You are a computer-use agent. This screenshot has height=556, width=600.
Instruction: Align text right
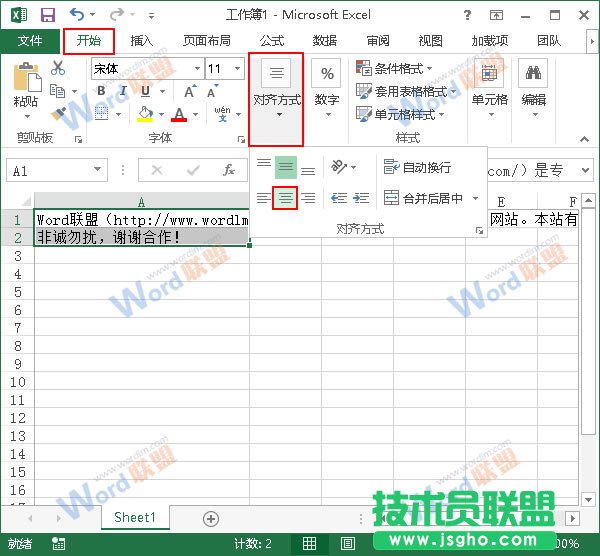[308, 198]
